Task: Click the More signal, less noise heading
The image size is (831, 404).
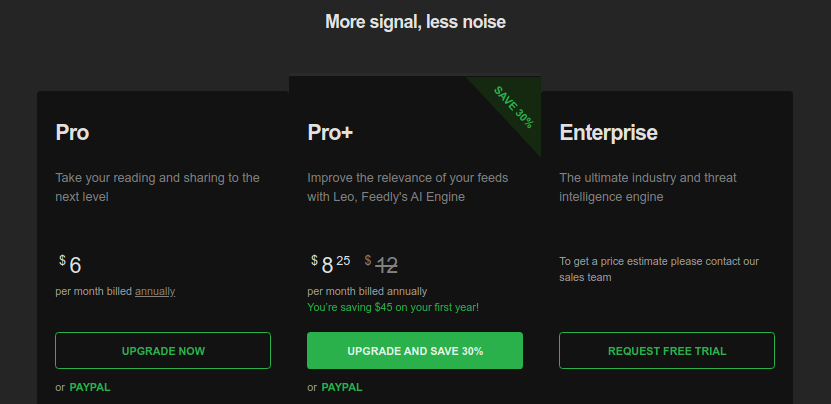Action: (x=415, y=21)
